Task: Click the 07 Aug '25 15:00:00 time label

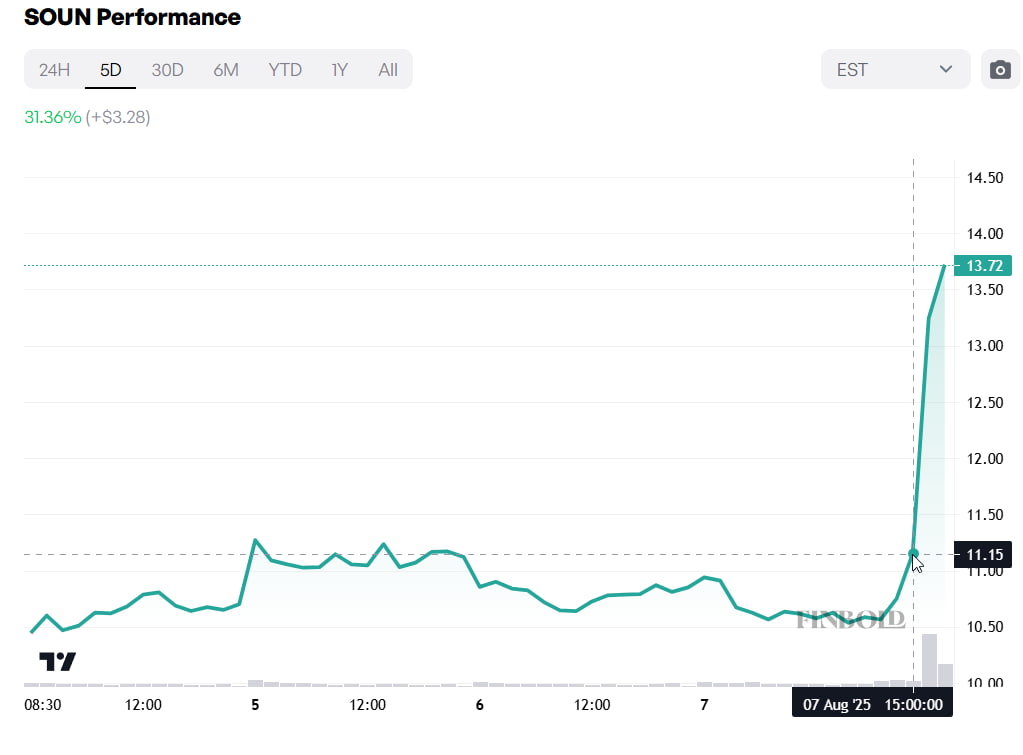Action: 872,704
